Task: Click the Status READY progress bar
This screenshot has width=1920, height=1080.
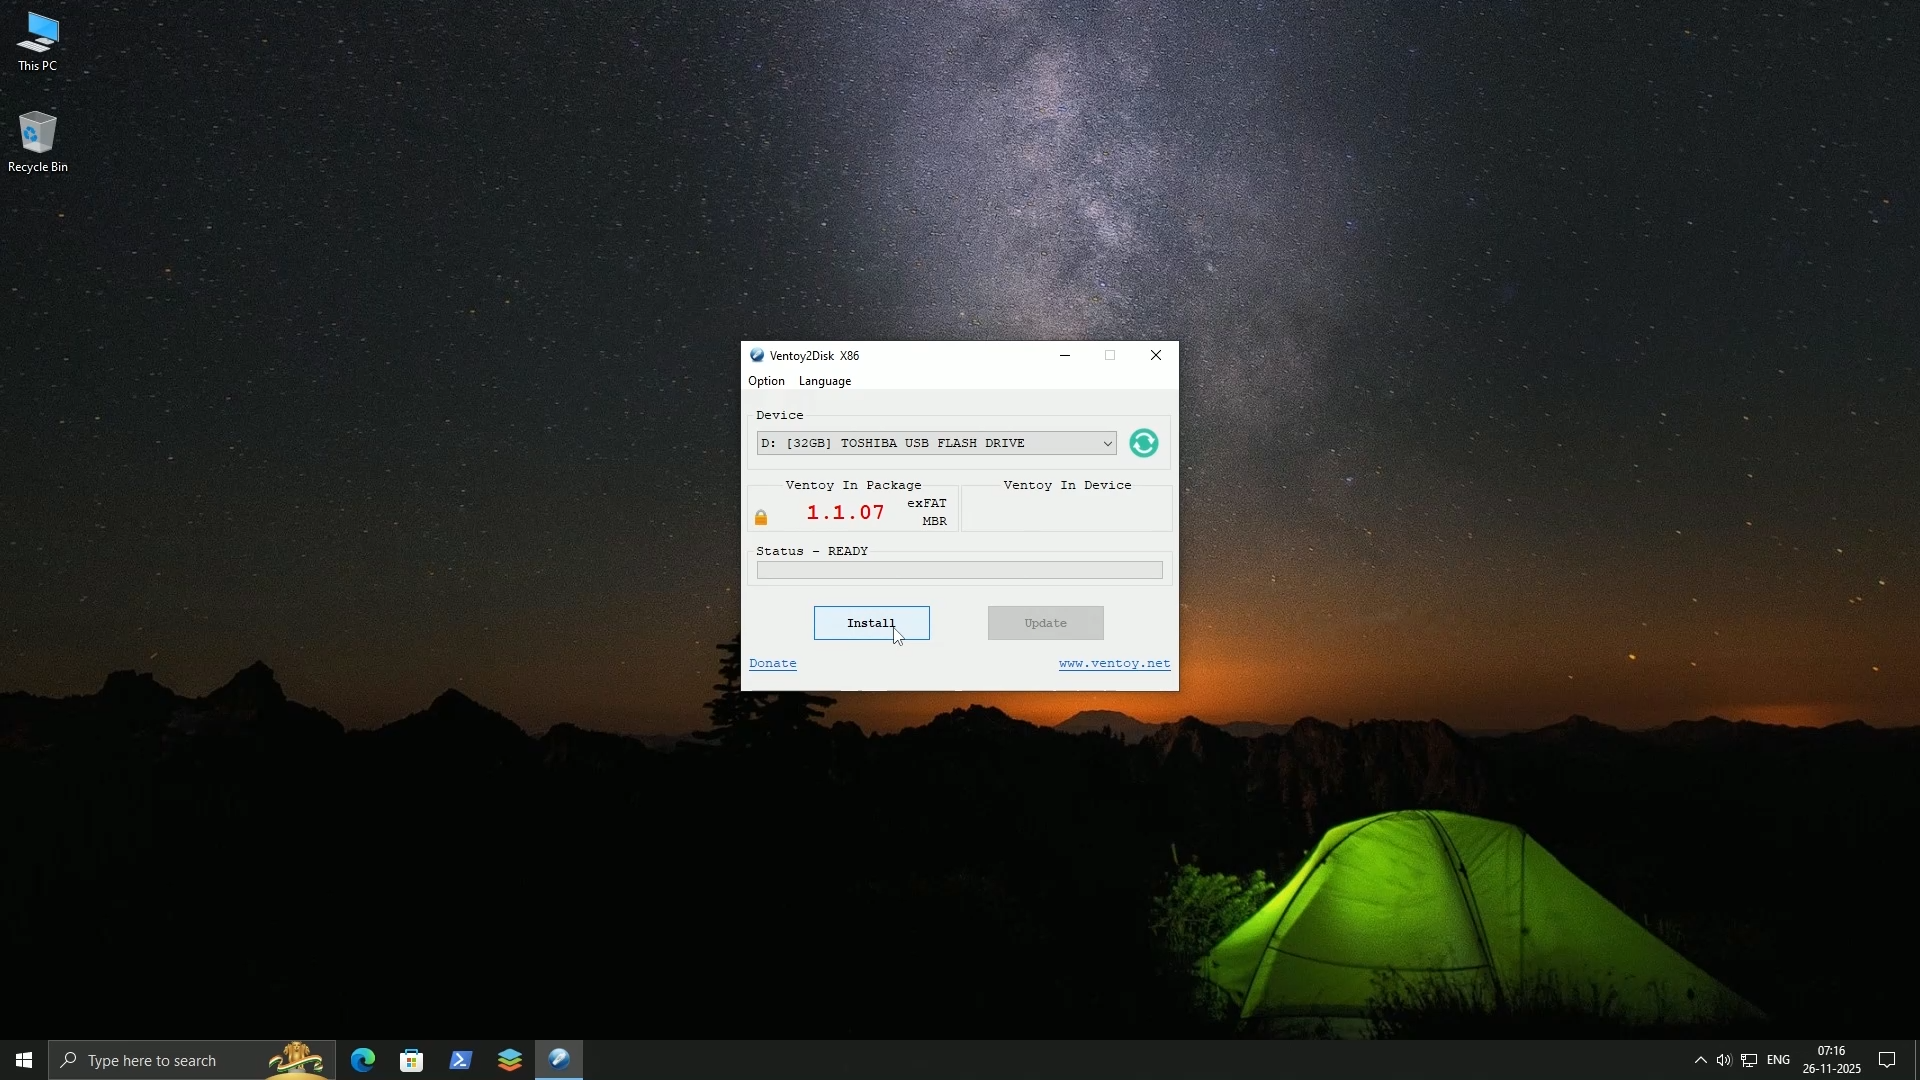Action: 958,569
